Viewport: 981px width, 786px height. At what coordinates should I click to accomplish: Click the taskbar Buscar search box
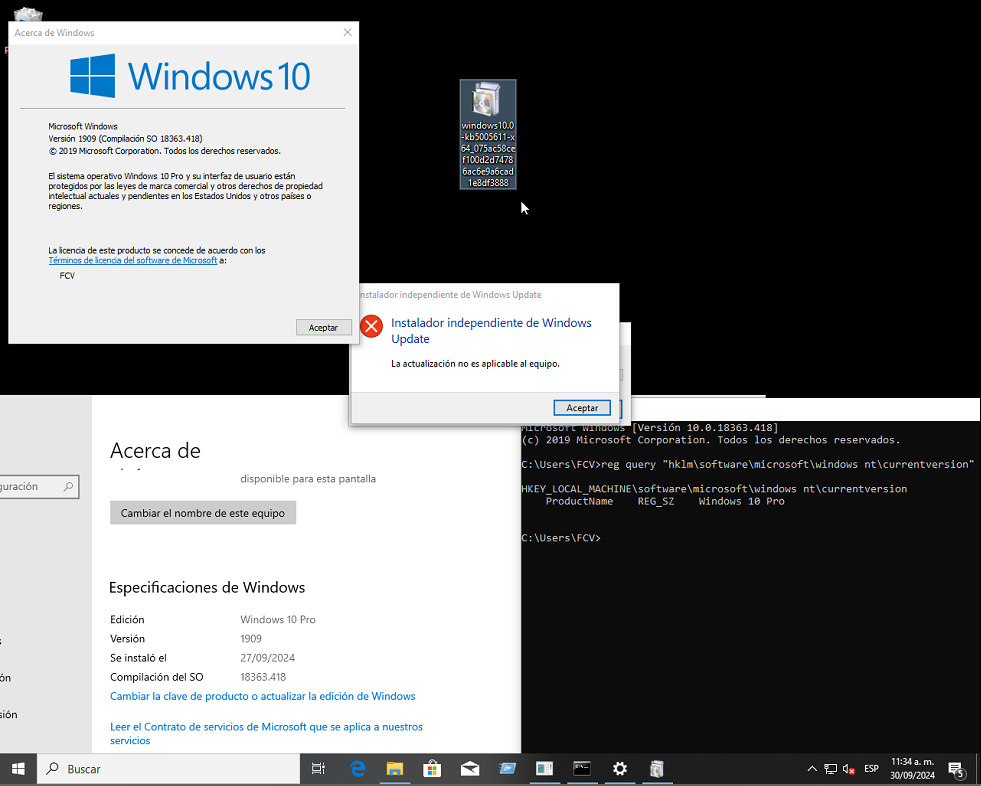pyautogui.click(x=169, y=768)
